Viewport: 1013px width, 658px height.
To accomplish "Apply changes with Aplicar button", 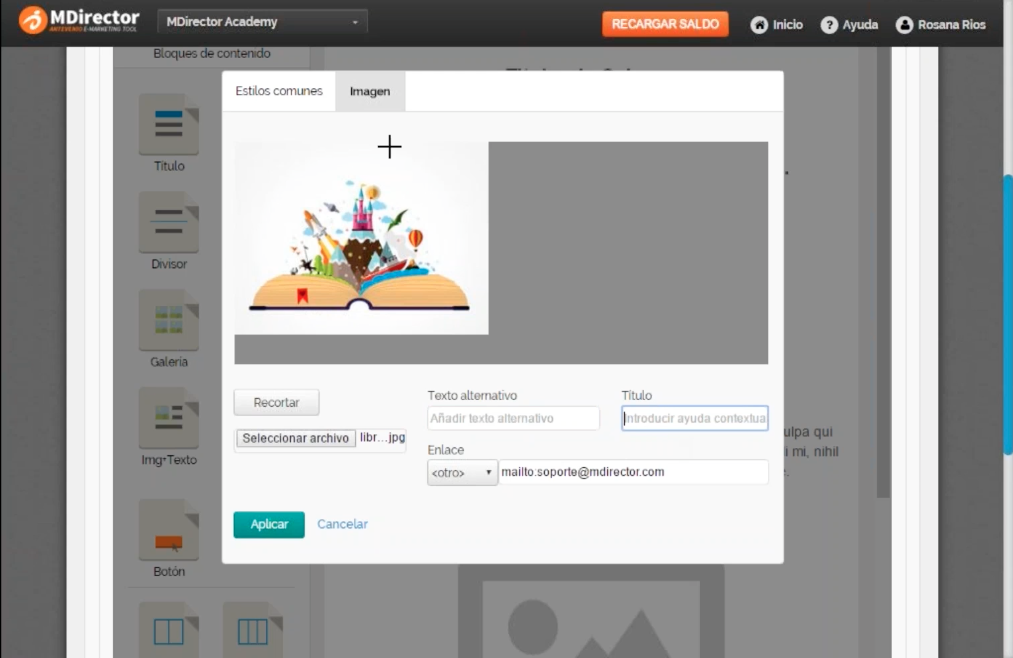I will (269, 524).
